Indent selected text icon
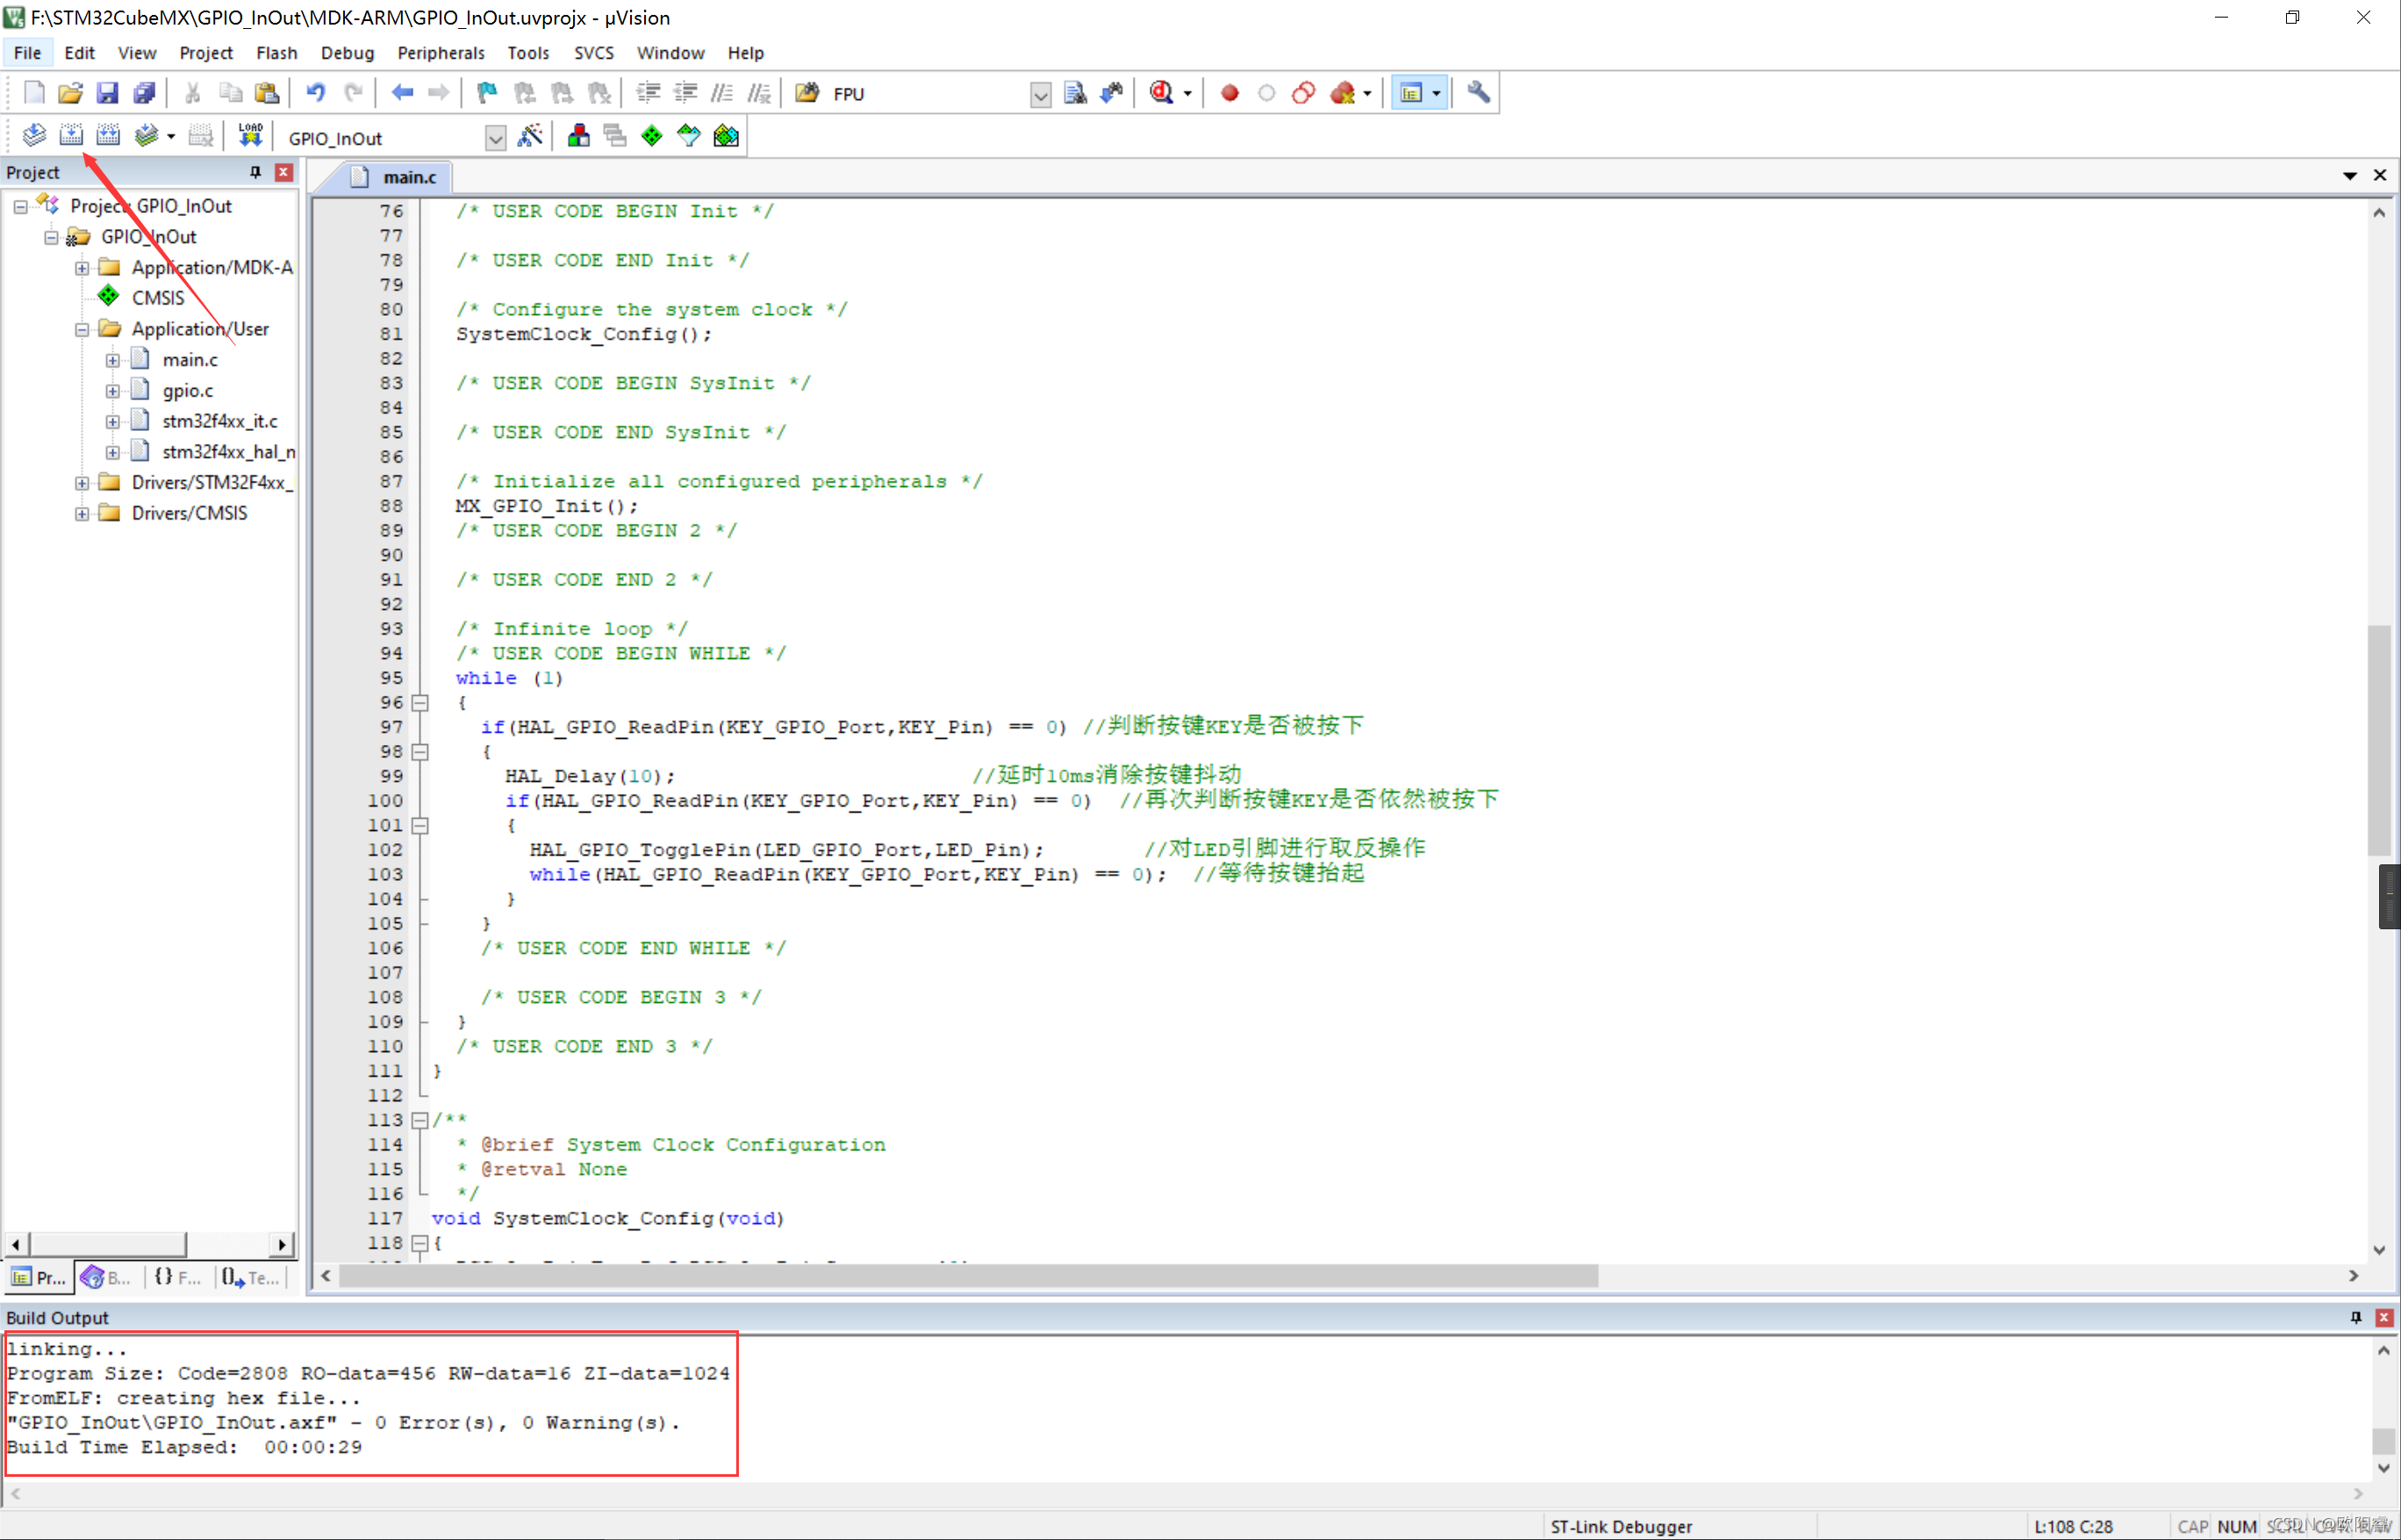 pyautogui.click(x=648, y=93)
